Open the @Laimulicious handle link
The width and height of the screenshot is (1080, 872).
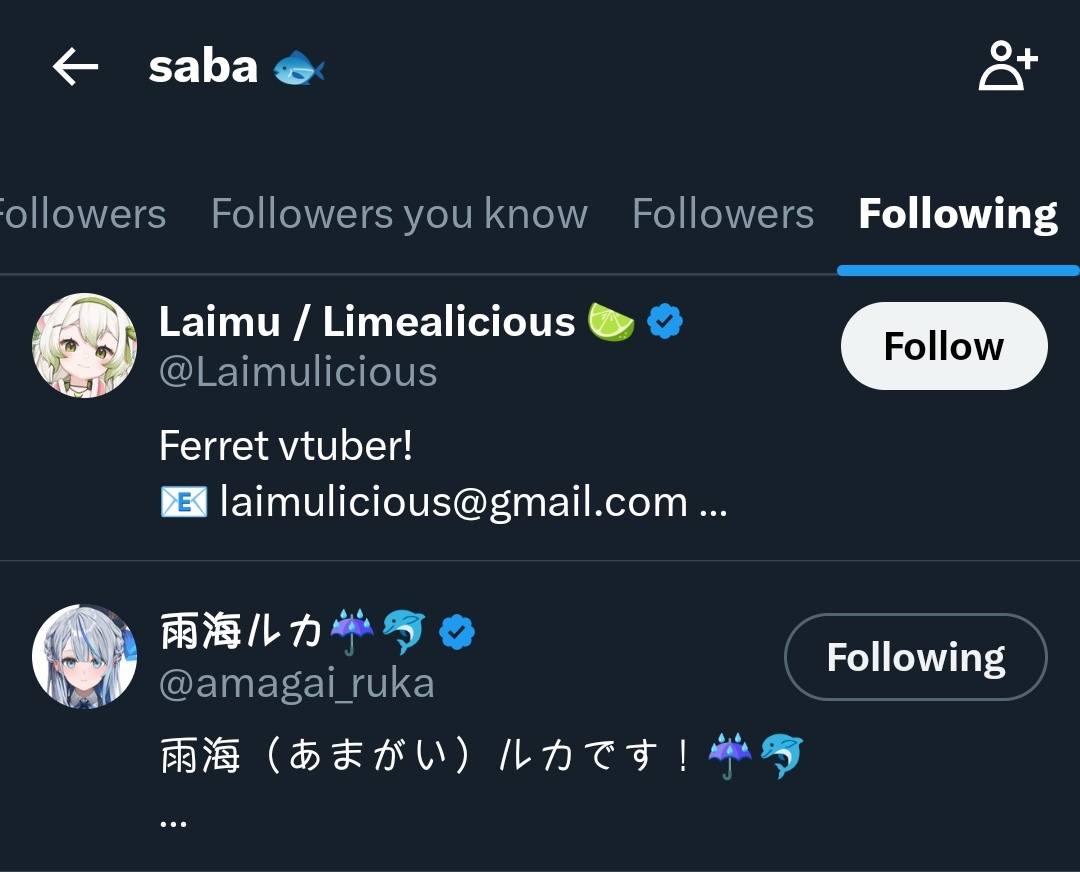[x=298, y=372]
